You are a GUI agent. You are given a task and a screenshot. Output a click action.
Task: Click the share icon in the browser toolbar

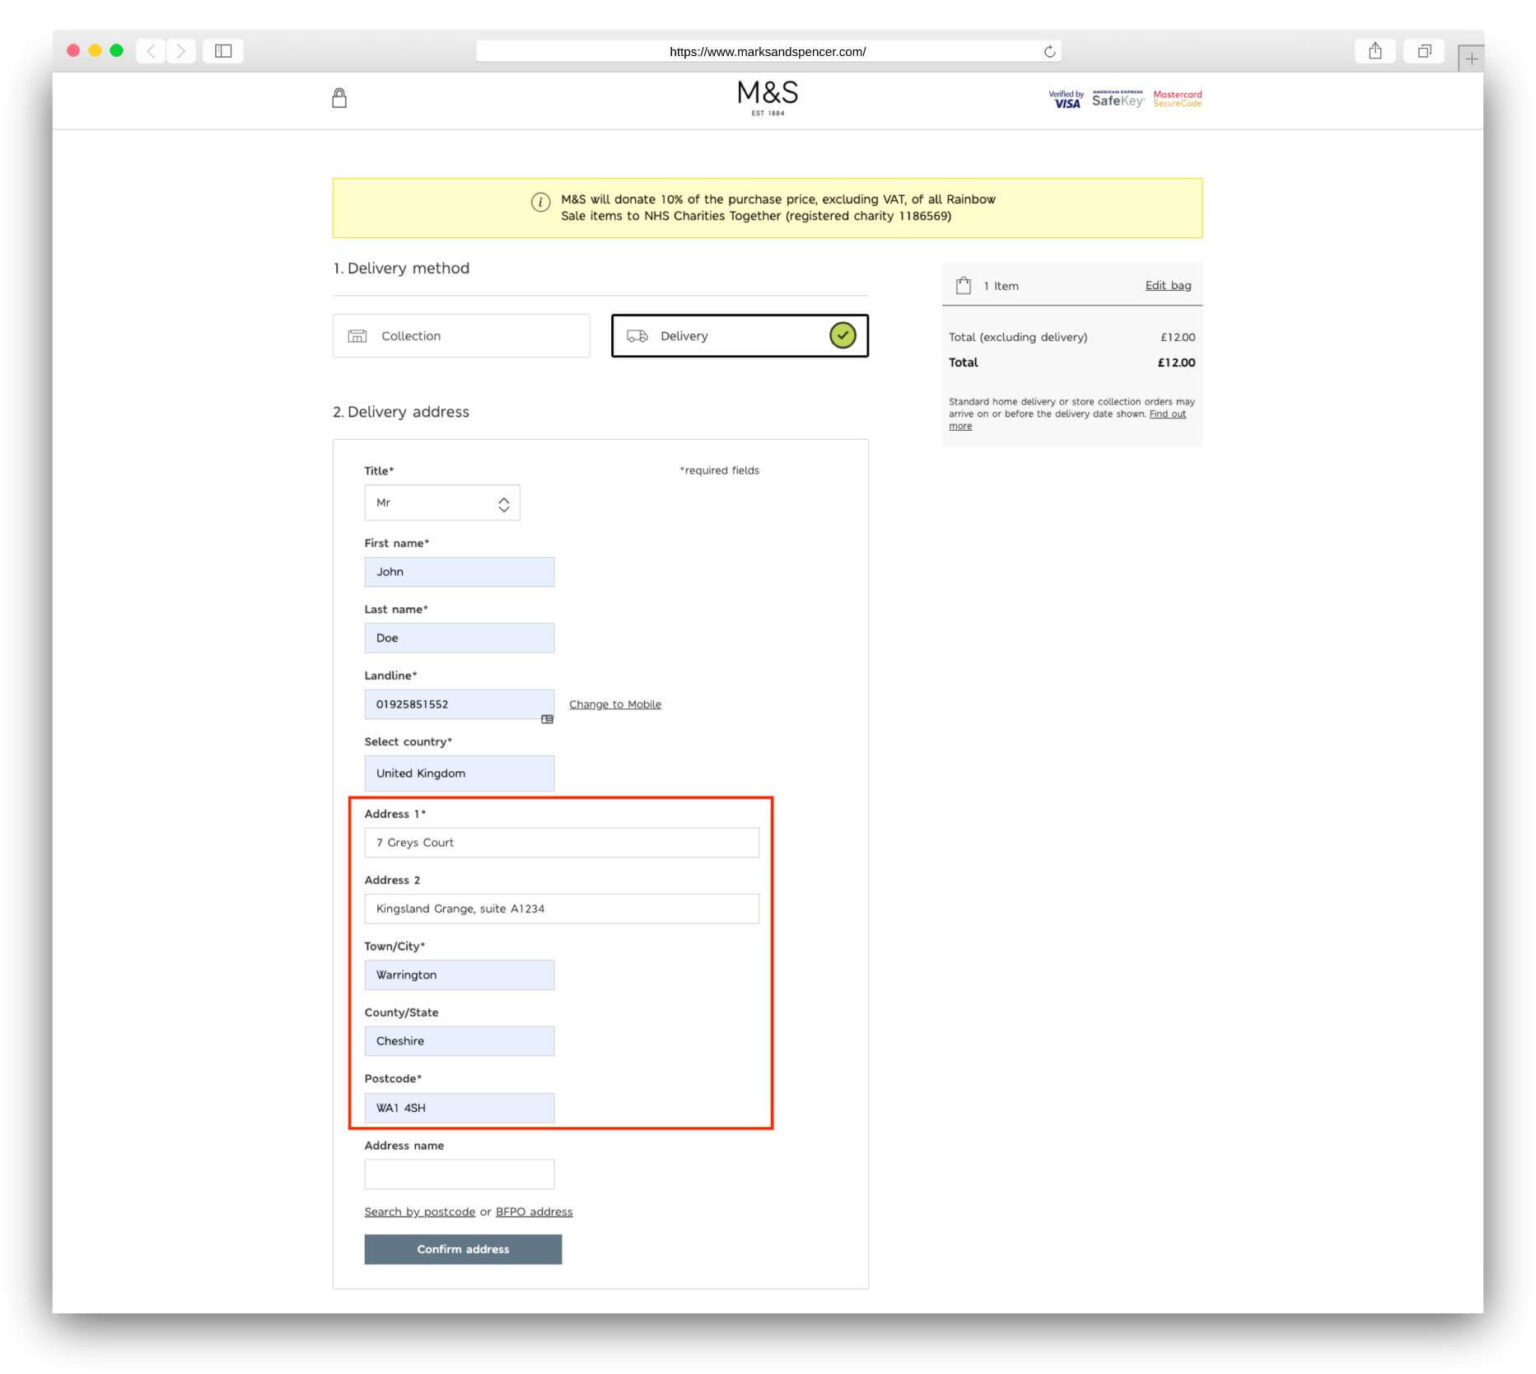(1375, 49)
